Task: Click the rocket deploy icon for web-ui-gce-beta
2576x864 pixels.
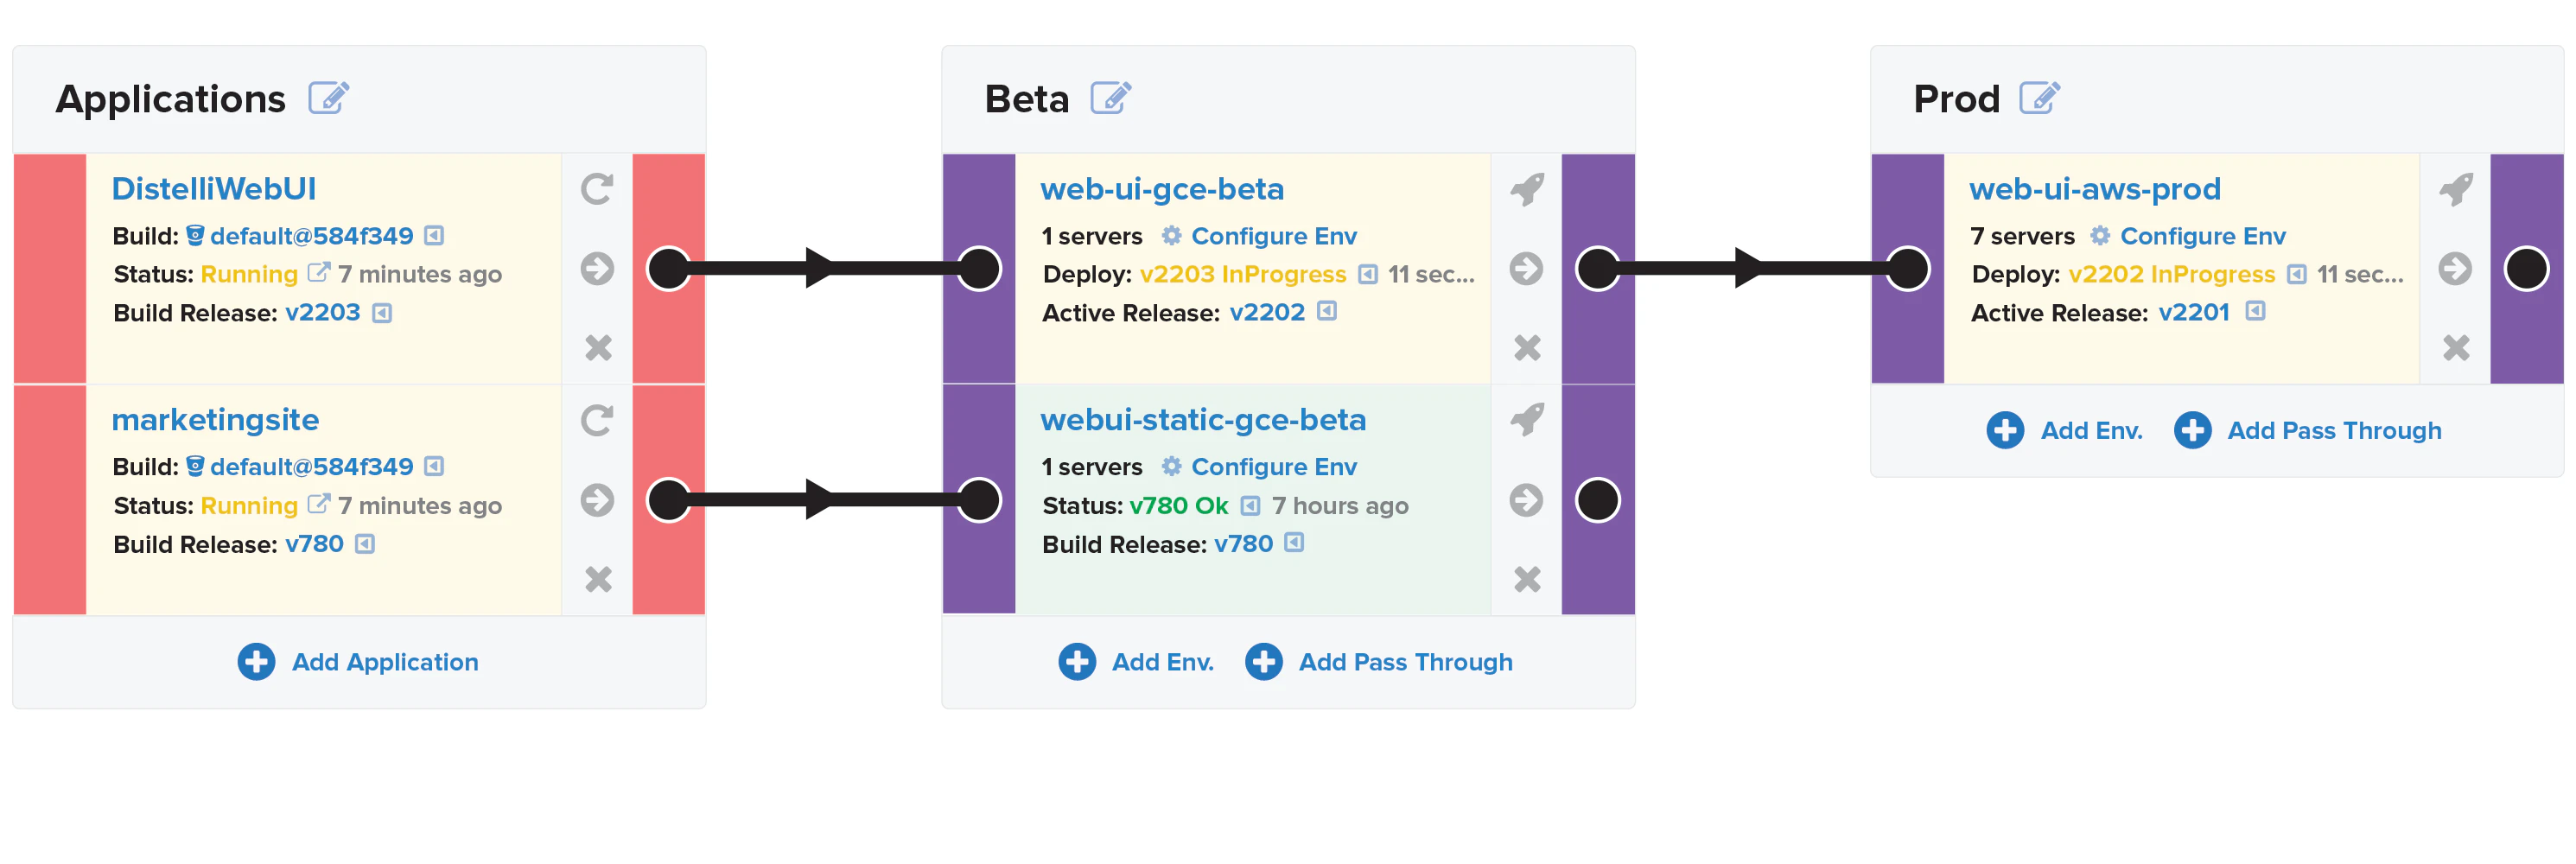Action: (1527, 189)
